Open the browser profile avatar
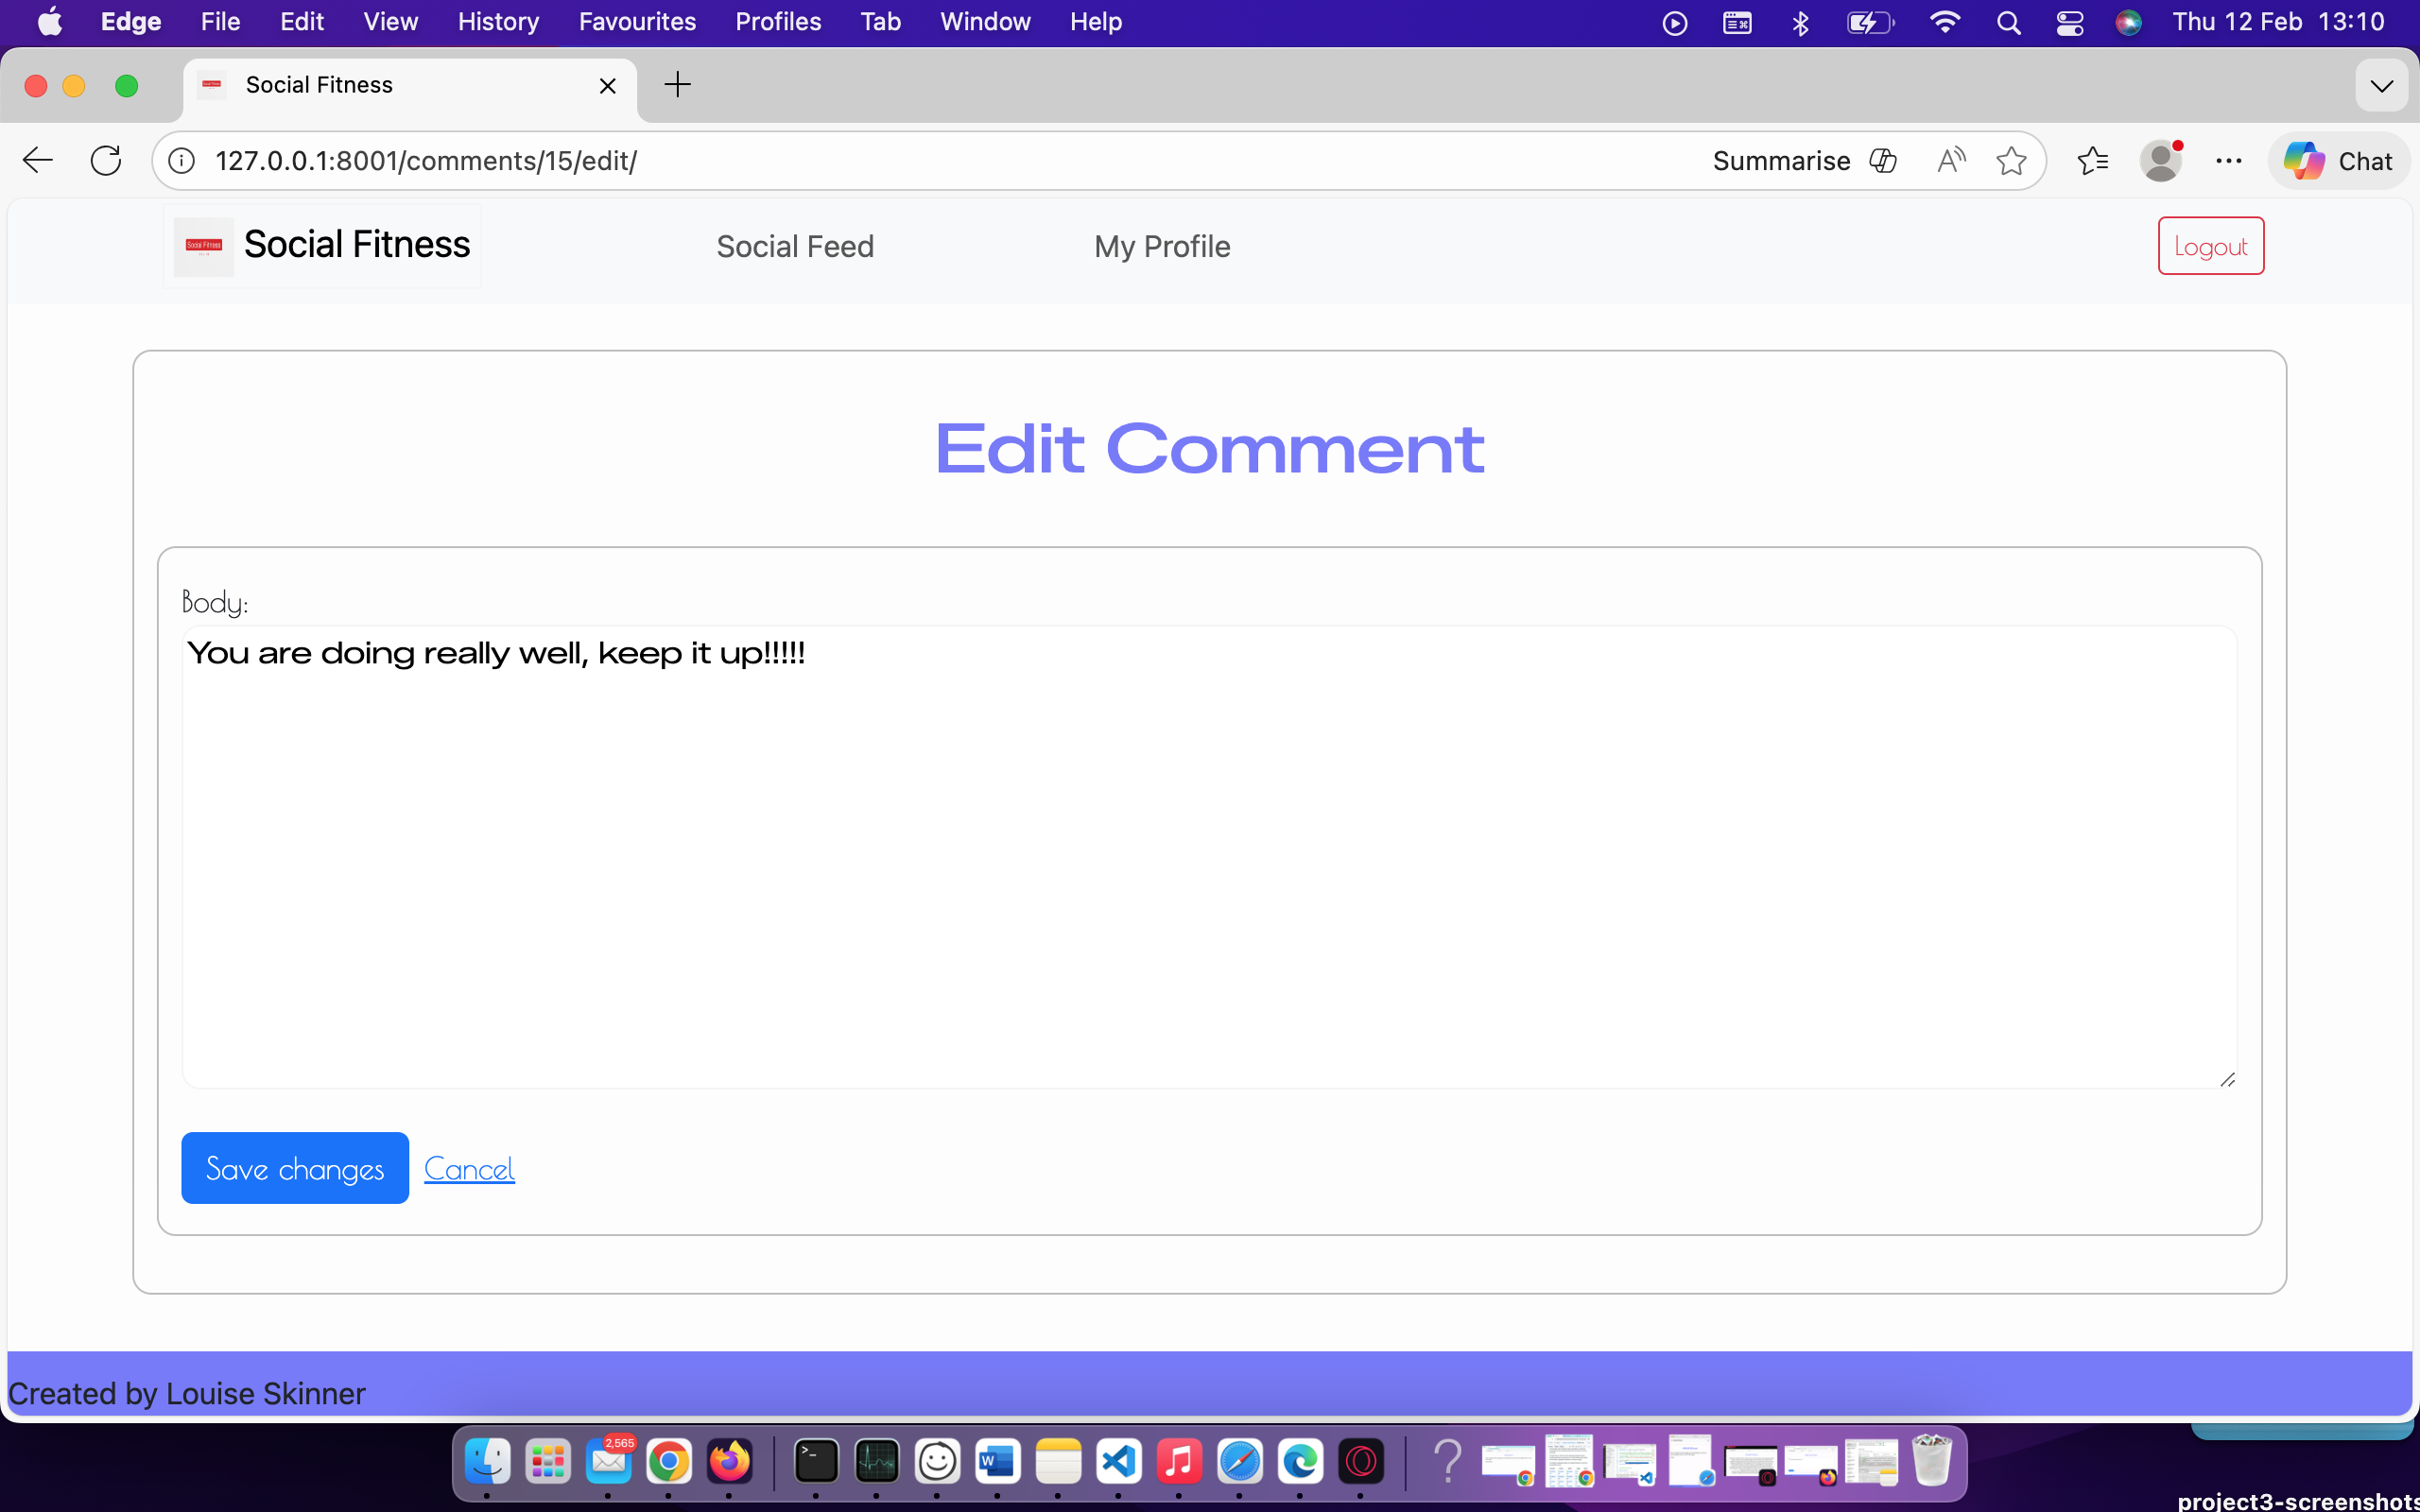Image resolution: width=2420 pixels, height=1512 pixels. (x=2162, y=160)
